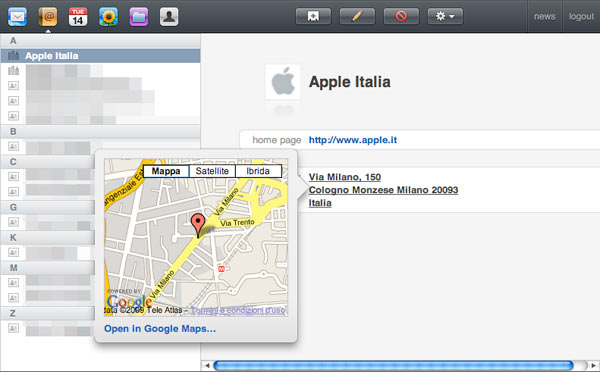The width and height of the screenshot is (600, 372).
Task: Click Open in Google Maps link
Action: pos(160,329)
